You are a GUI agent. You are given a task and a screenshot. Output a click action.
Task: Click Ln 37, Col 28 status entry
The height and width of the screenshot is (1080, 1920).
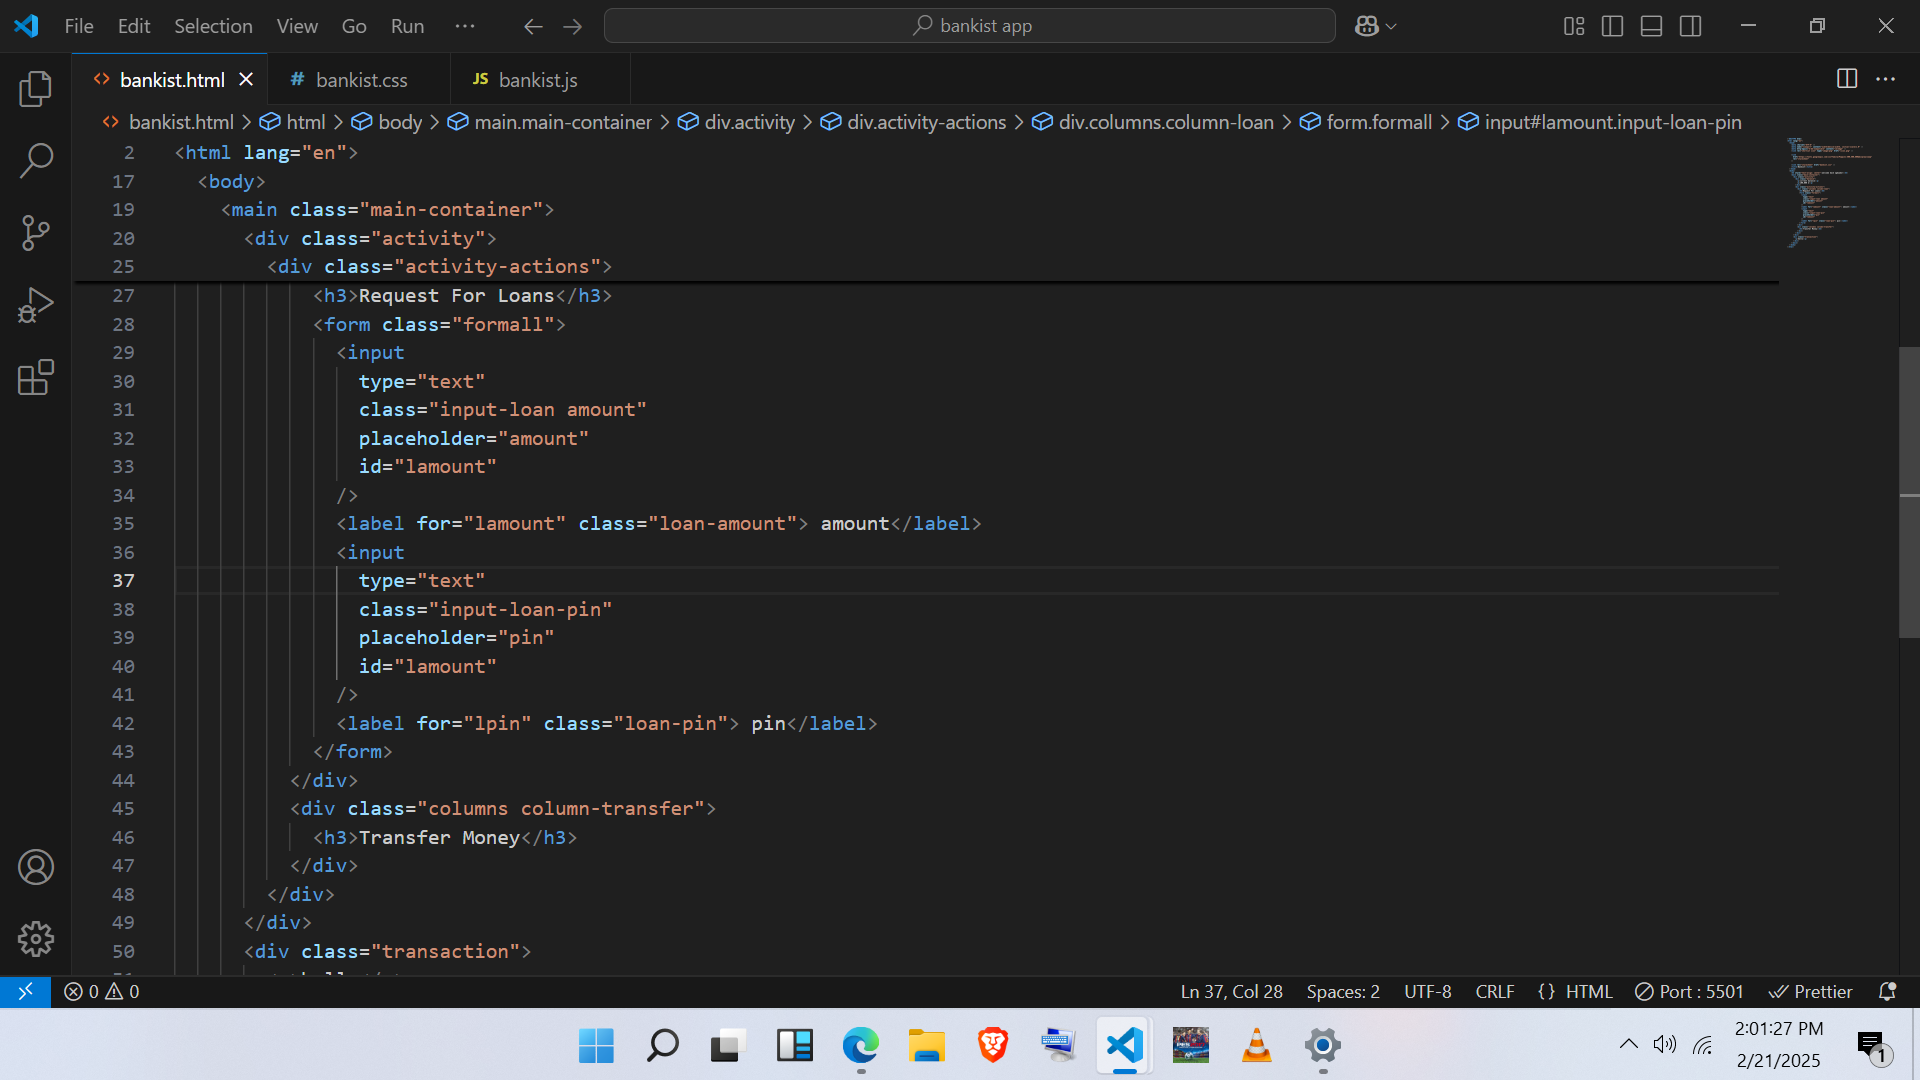click(x=1231, y=991)
